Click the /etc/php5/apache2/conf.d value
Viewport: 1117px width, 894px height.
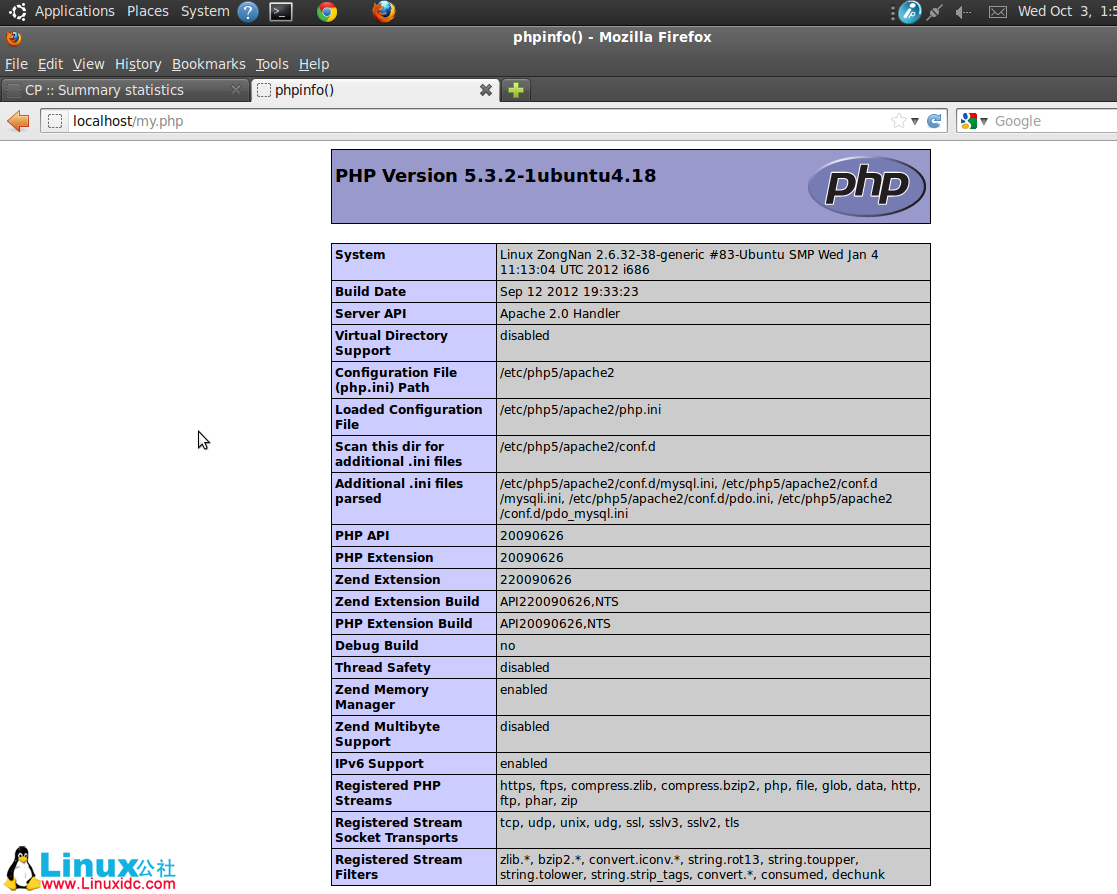tap(577, 447)
